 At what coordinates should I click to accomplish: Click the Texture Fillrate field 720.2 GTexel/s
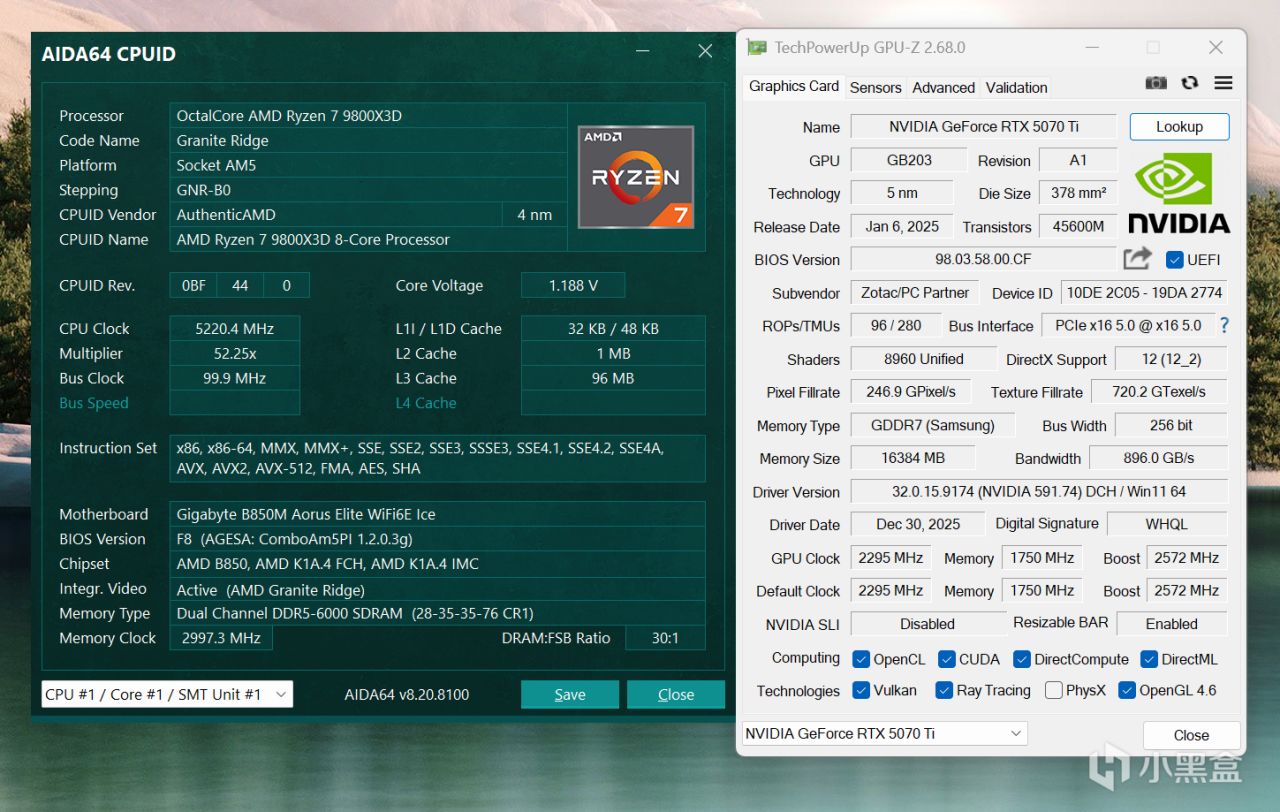pos(1159,391)
